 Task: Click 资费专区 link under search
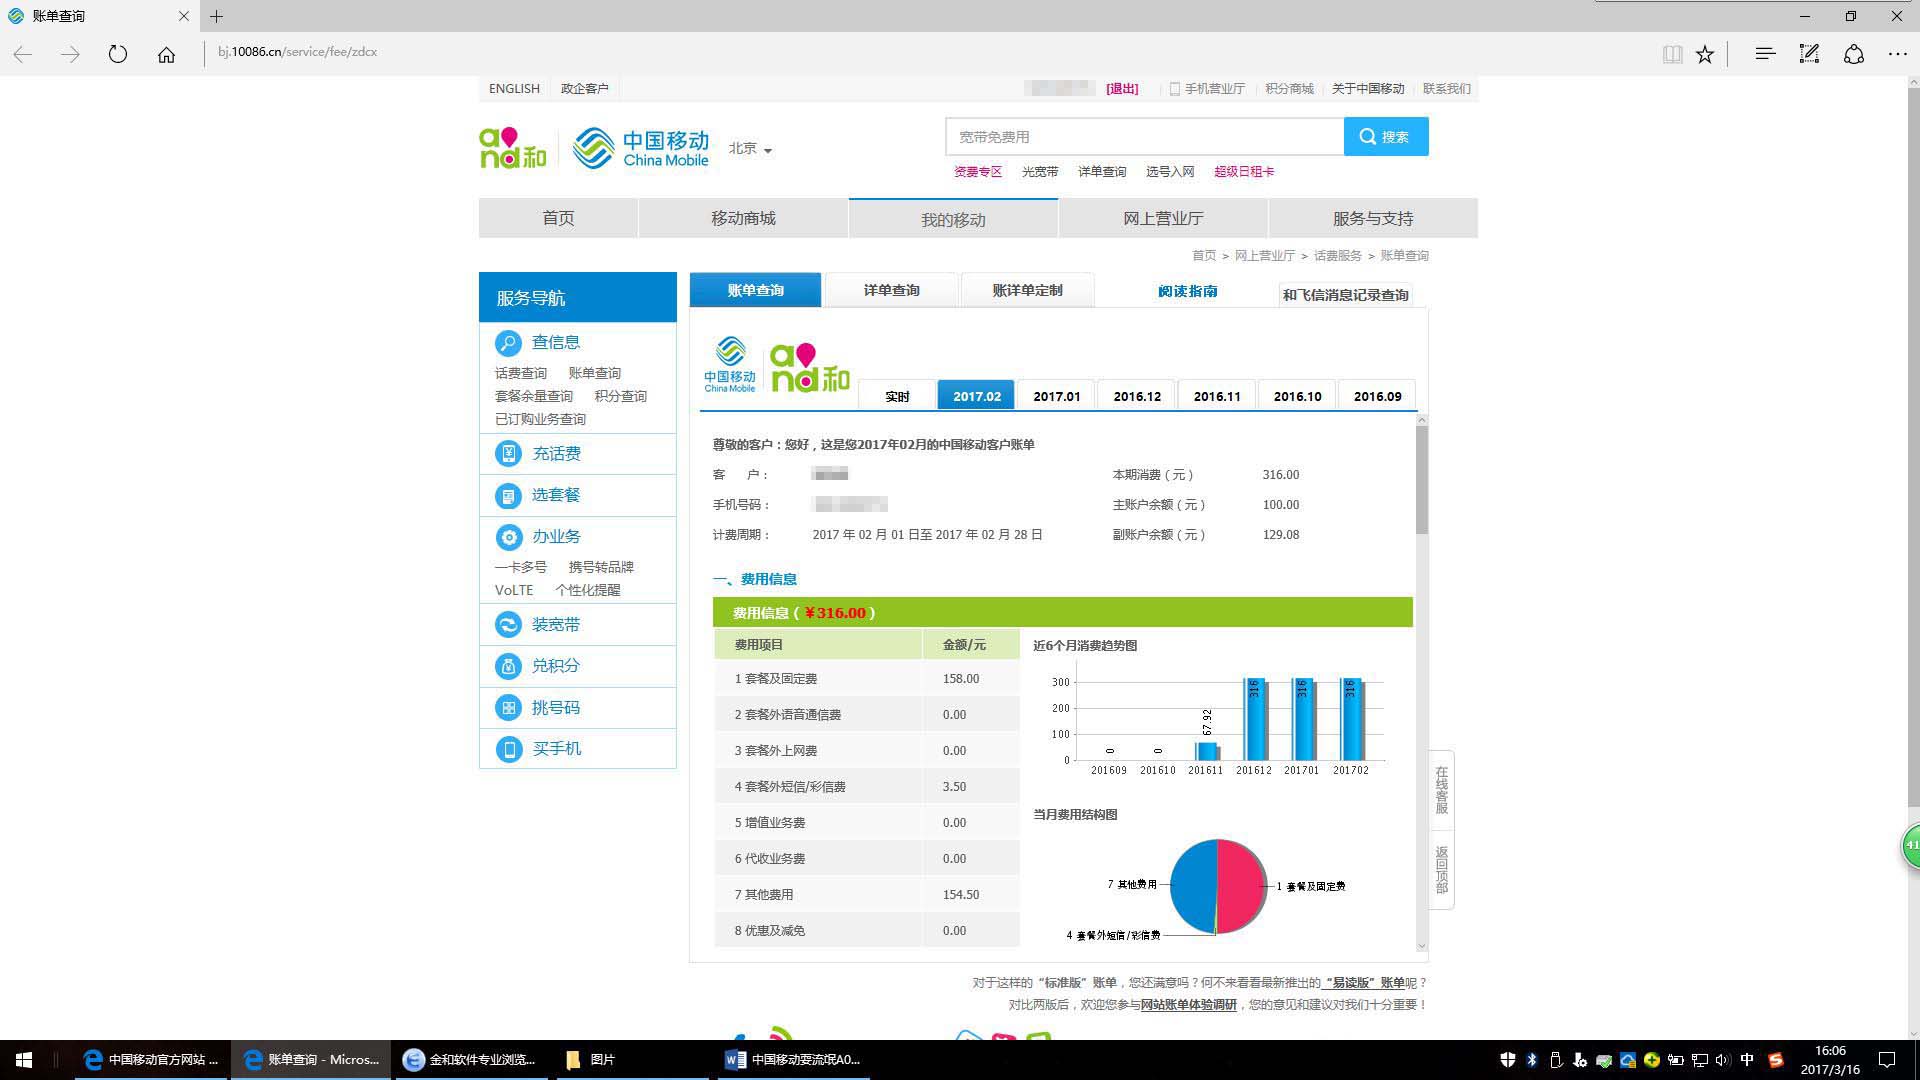[978, 172]
